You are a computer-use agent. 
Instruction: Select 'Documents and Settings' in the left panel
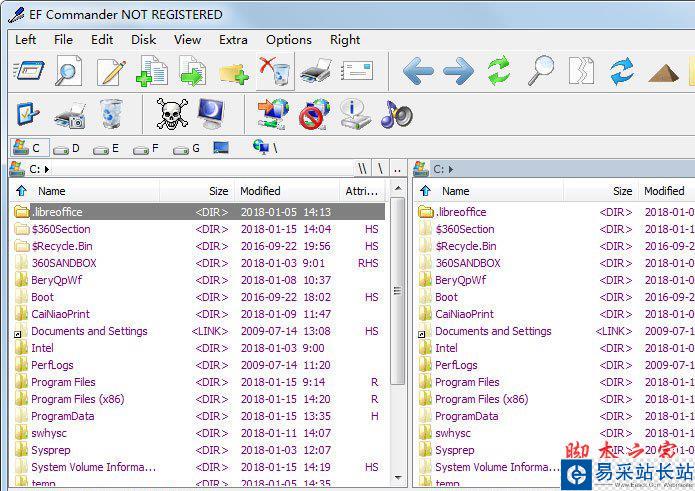point(198,331)
